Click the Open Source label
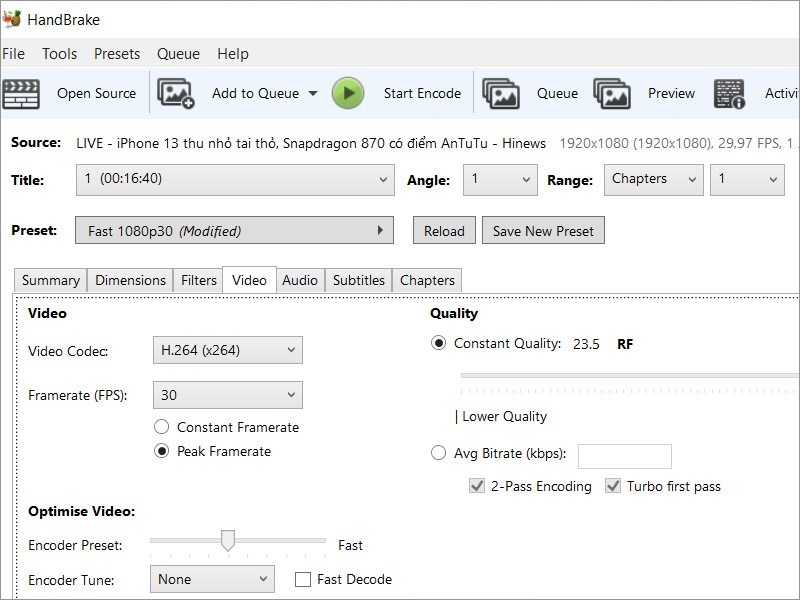Image resolution: width=800 pixels, height=600 pixels. [96, 93]
